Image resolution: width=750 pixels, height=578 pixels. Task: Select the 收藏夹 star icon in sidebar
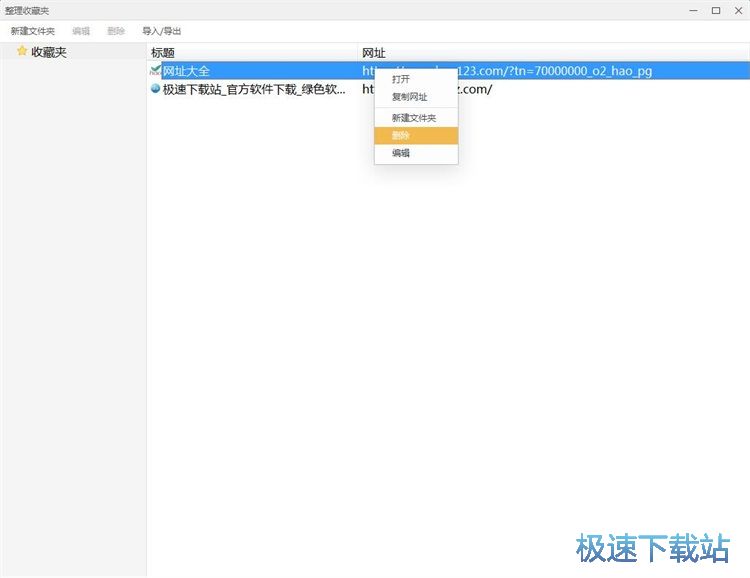click(x=22, y=51)
